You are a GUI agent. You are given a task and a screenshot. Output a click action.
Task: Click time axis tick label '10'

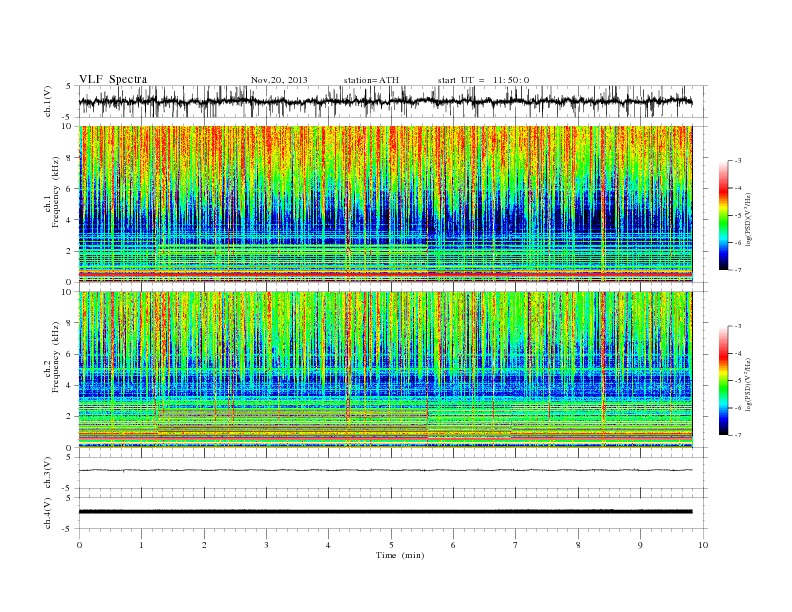(x=703, y=545)
